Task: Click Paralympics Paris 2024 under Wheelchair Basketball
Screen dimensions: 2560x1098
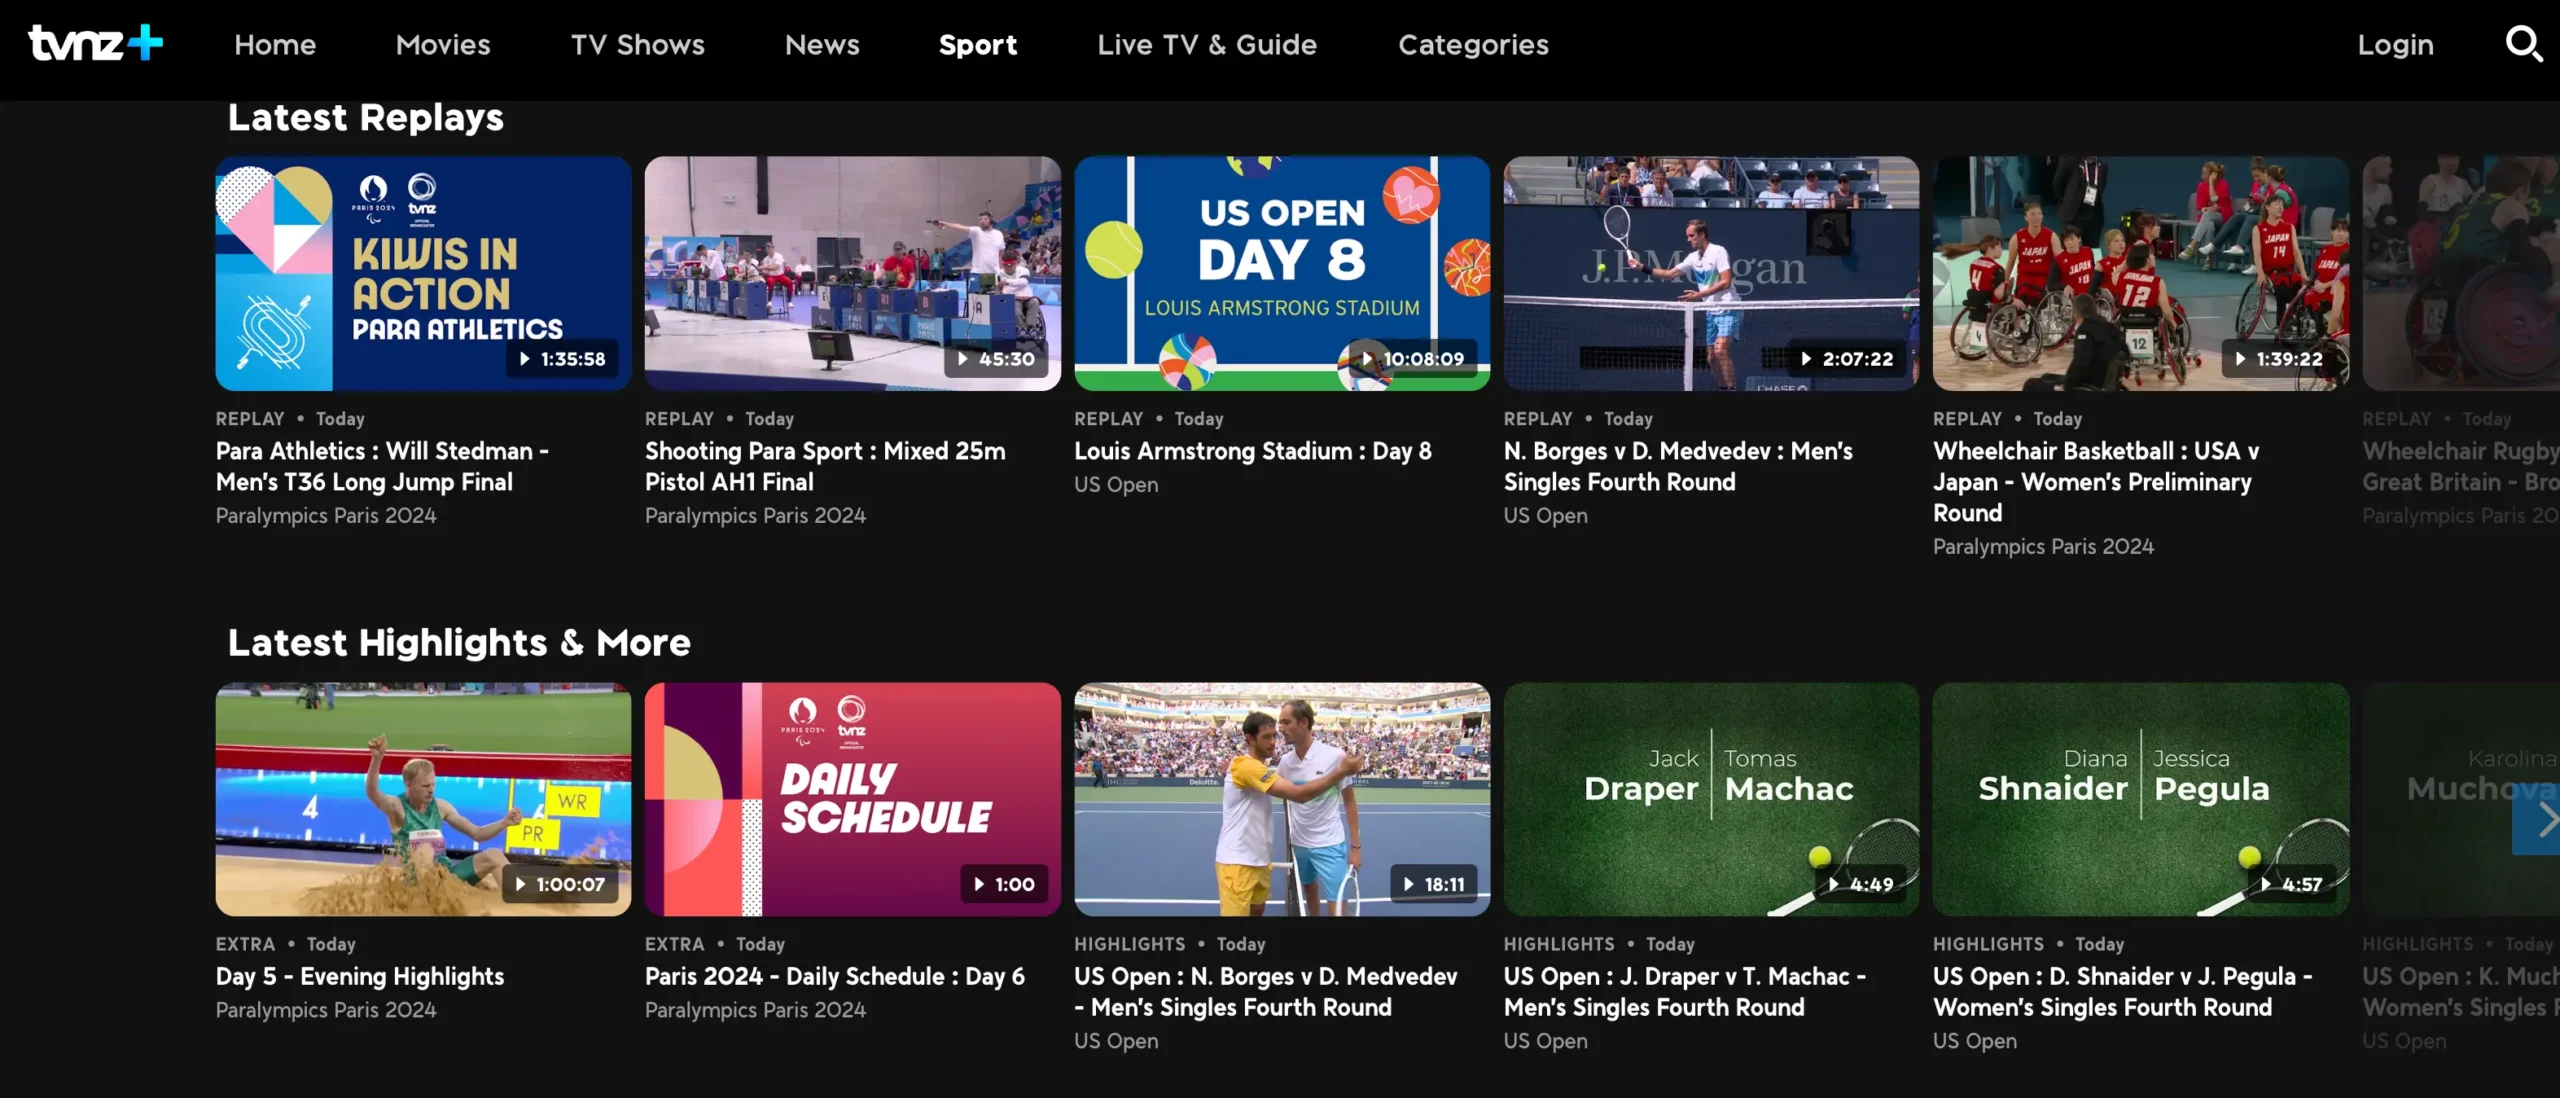Action: tap(2043, 547)
